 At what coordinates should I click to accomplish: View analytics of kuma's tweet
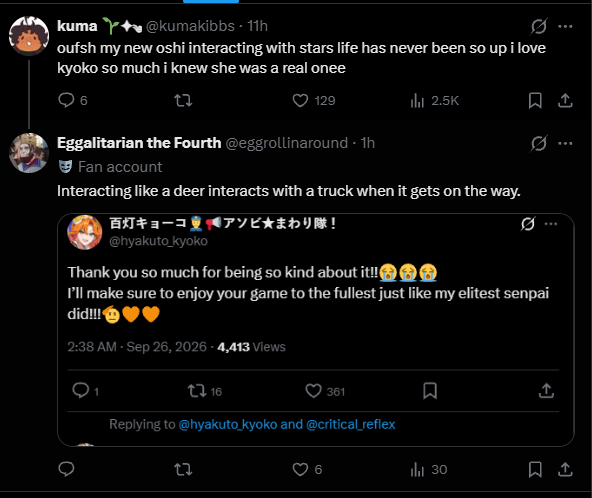click(x=417, y=100)
